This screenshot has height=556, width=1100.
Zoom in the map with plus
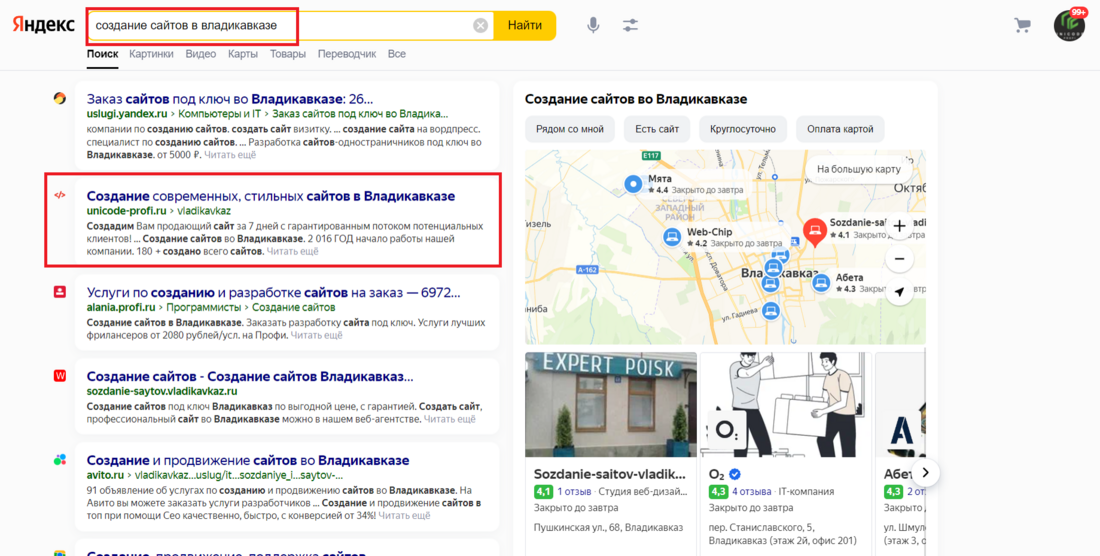pos(899,226)
